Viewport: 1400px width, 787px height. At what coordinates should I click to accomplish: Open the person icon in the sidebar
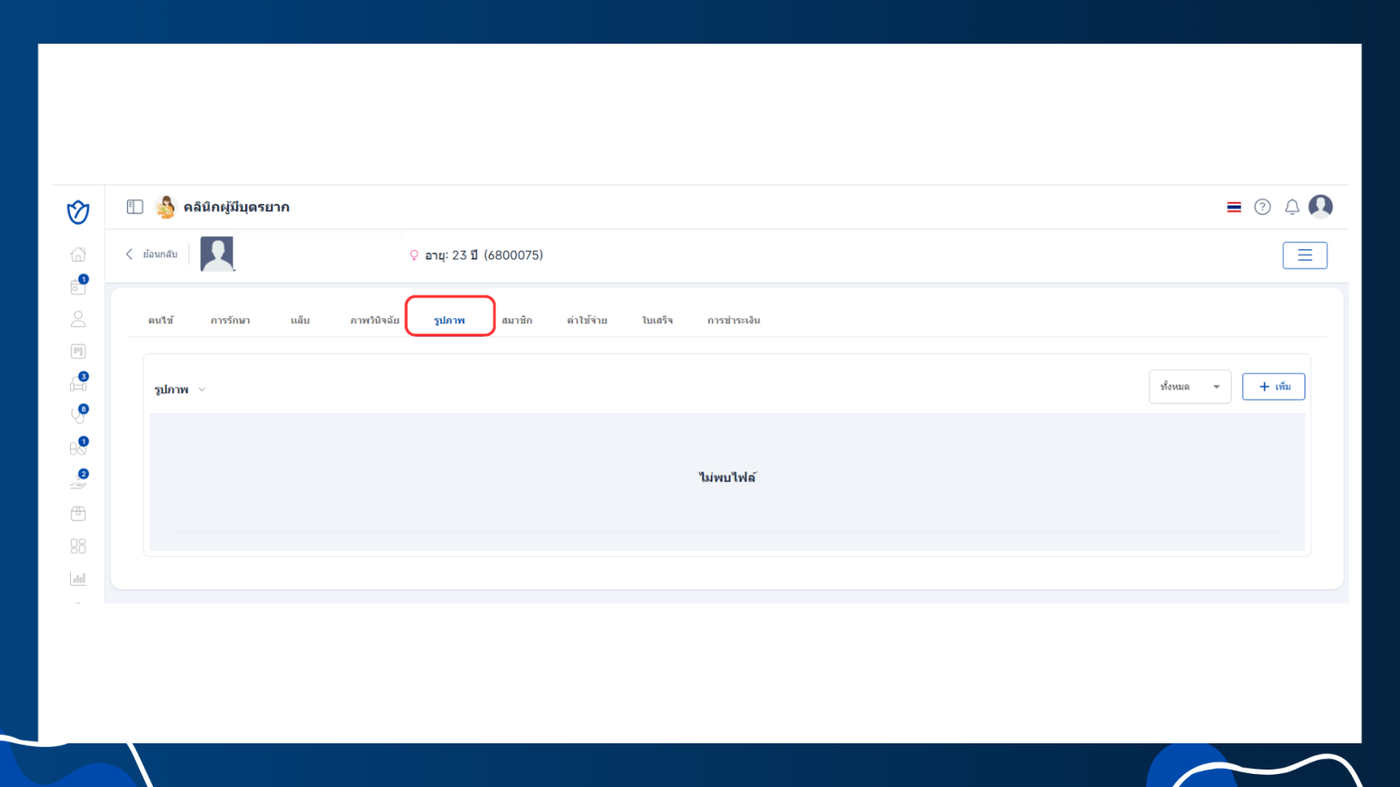click(78, 319)
